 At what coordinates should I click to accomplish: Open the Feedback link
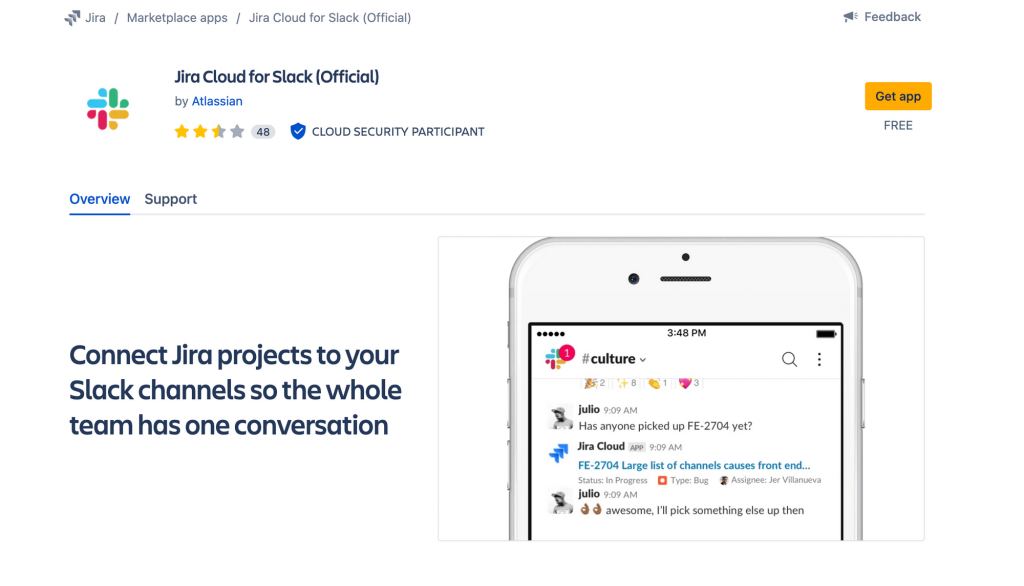[892, 17]
